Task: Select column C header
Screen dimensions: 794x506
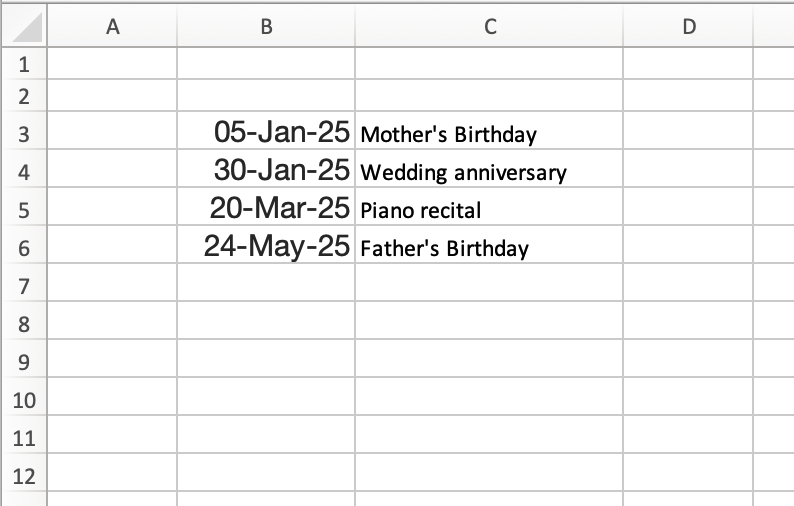Action: coord(489,26)
